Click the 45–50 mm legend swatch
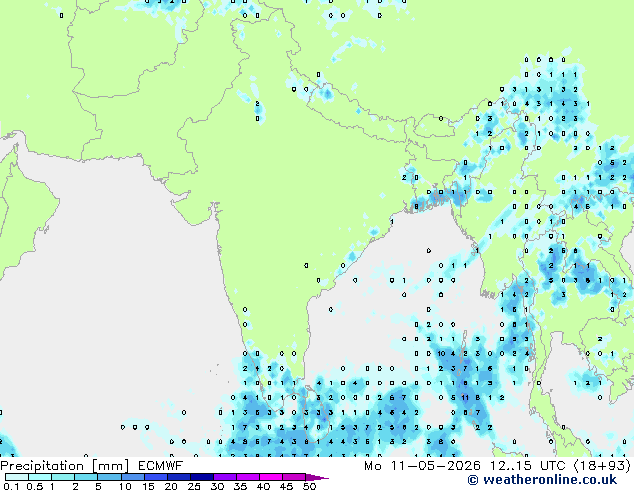This screenshot has width=634, height=490. 294,477
